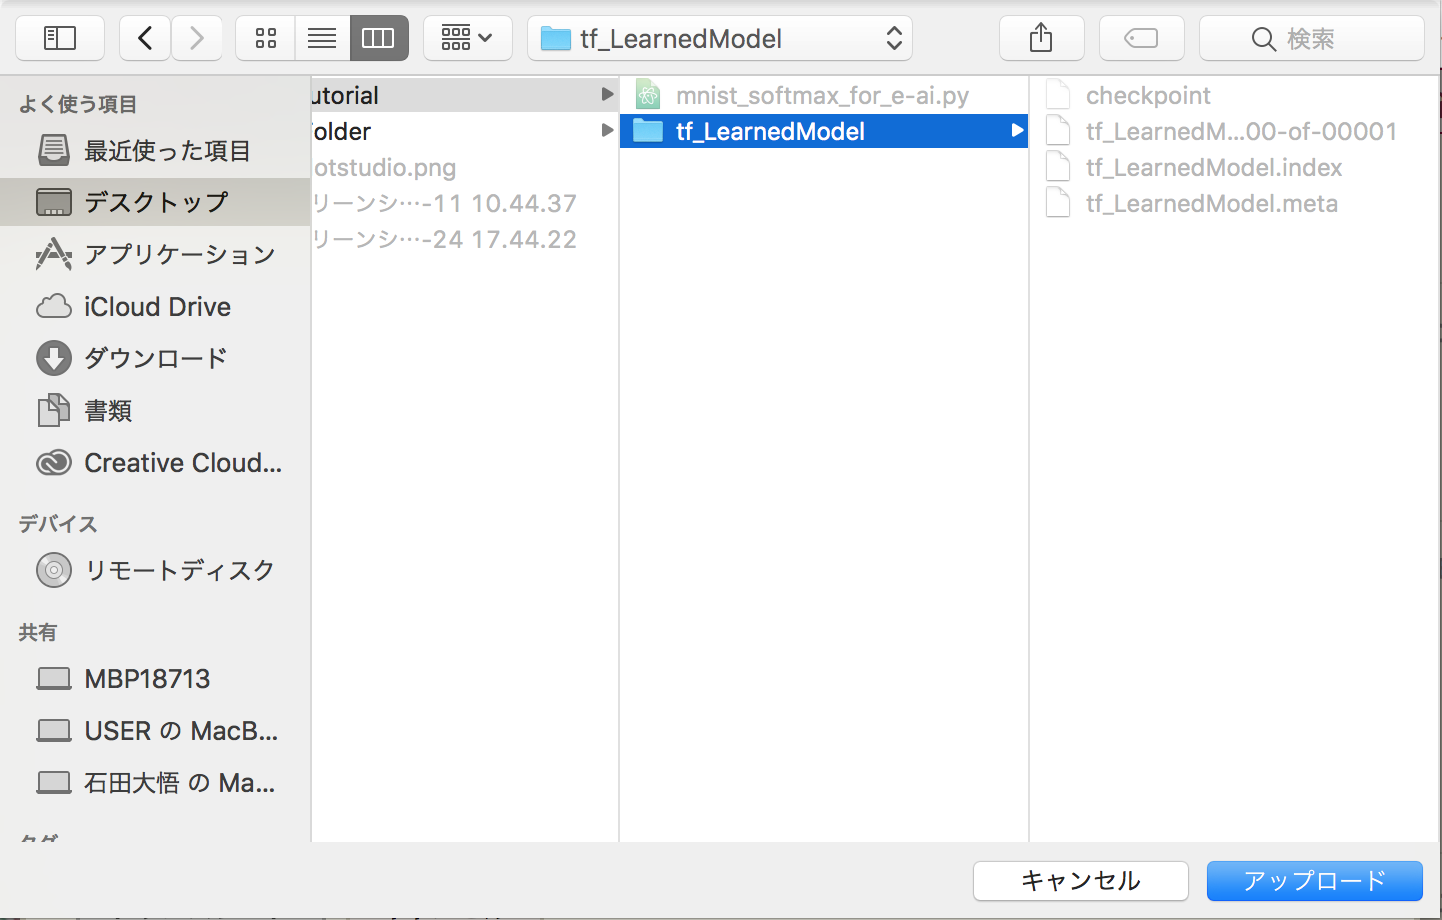Select the tf_LearnedModel.meta file

click(1235, 203)
